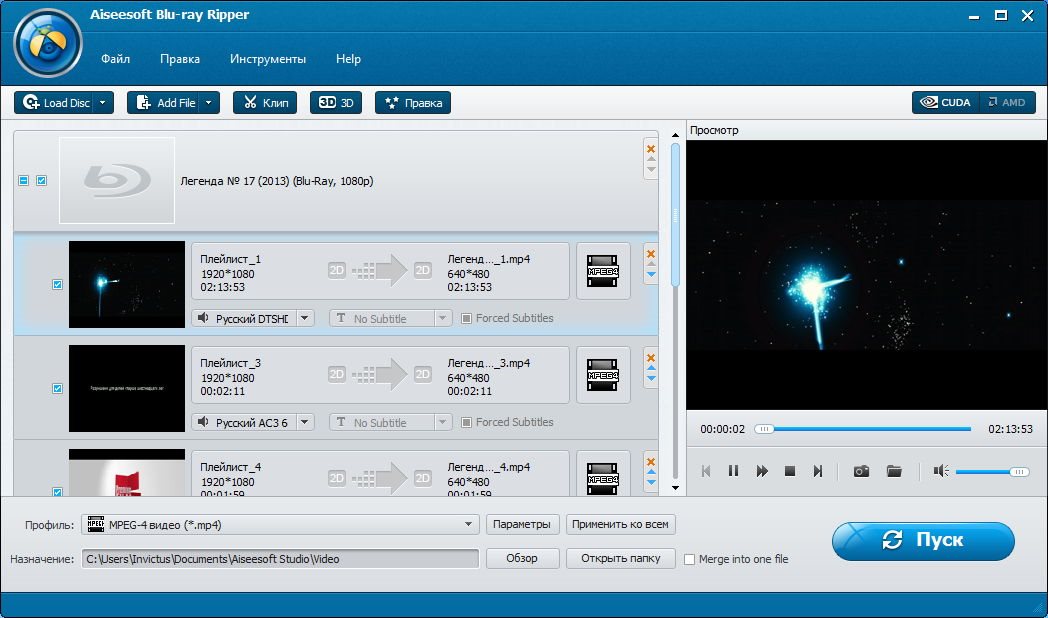Uncheck the Легенда № 17 disc checkbox
The image size is (1048, 618).
pyautogui.click(x=41, y=180)
